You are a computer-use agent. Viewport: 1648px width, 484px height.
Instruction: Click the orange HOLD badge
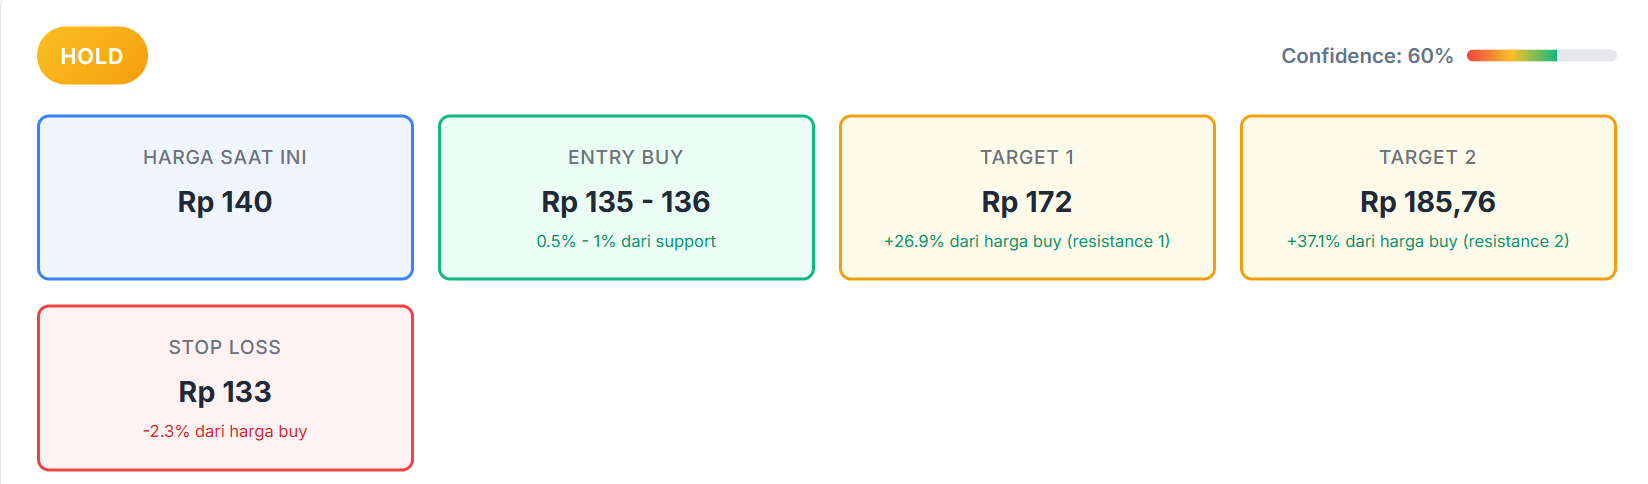pyautogui.click(x=92, y=56)
